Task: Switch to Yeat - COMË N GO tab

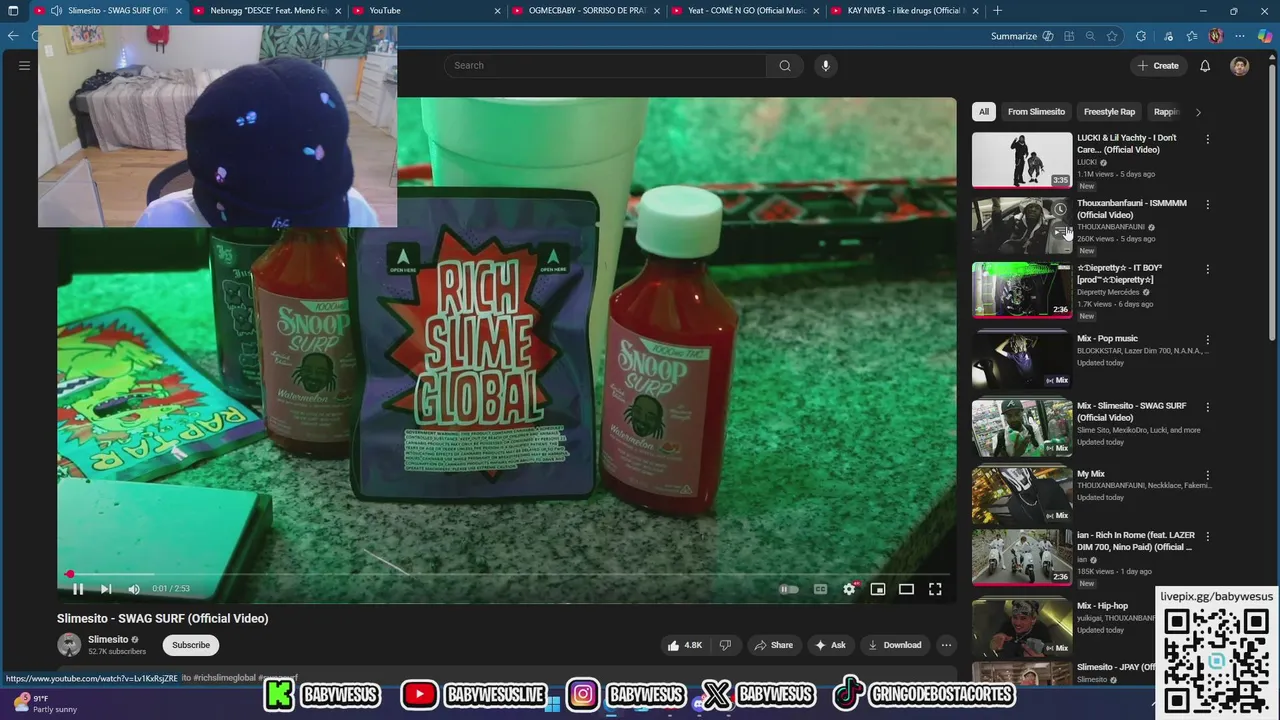Action: point(745,11)
